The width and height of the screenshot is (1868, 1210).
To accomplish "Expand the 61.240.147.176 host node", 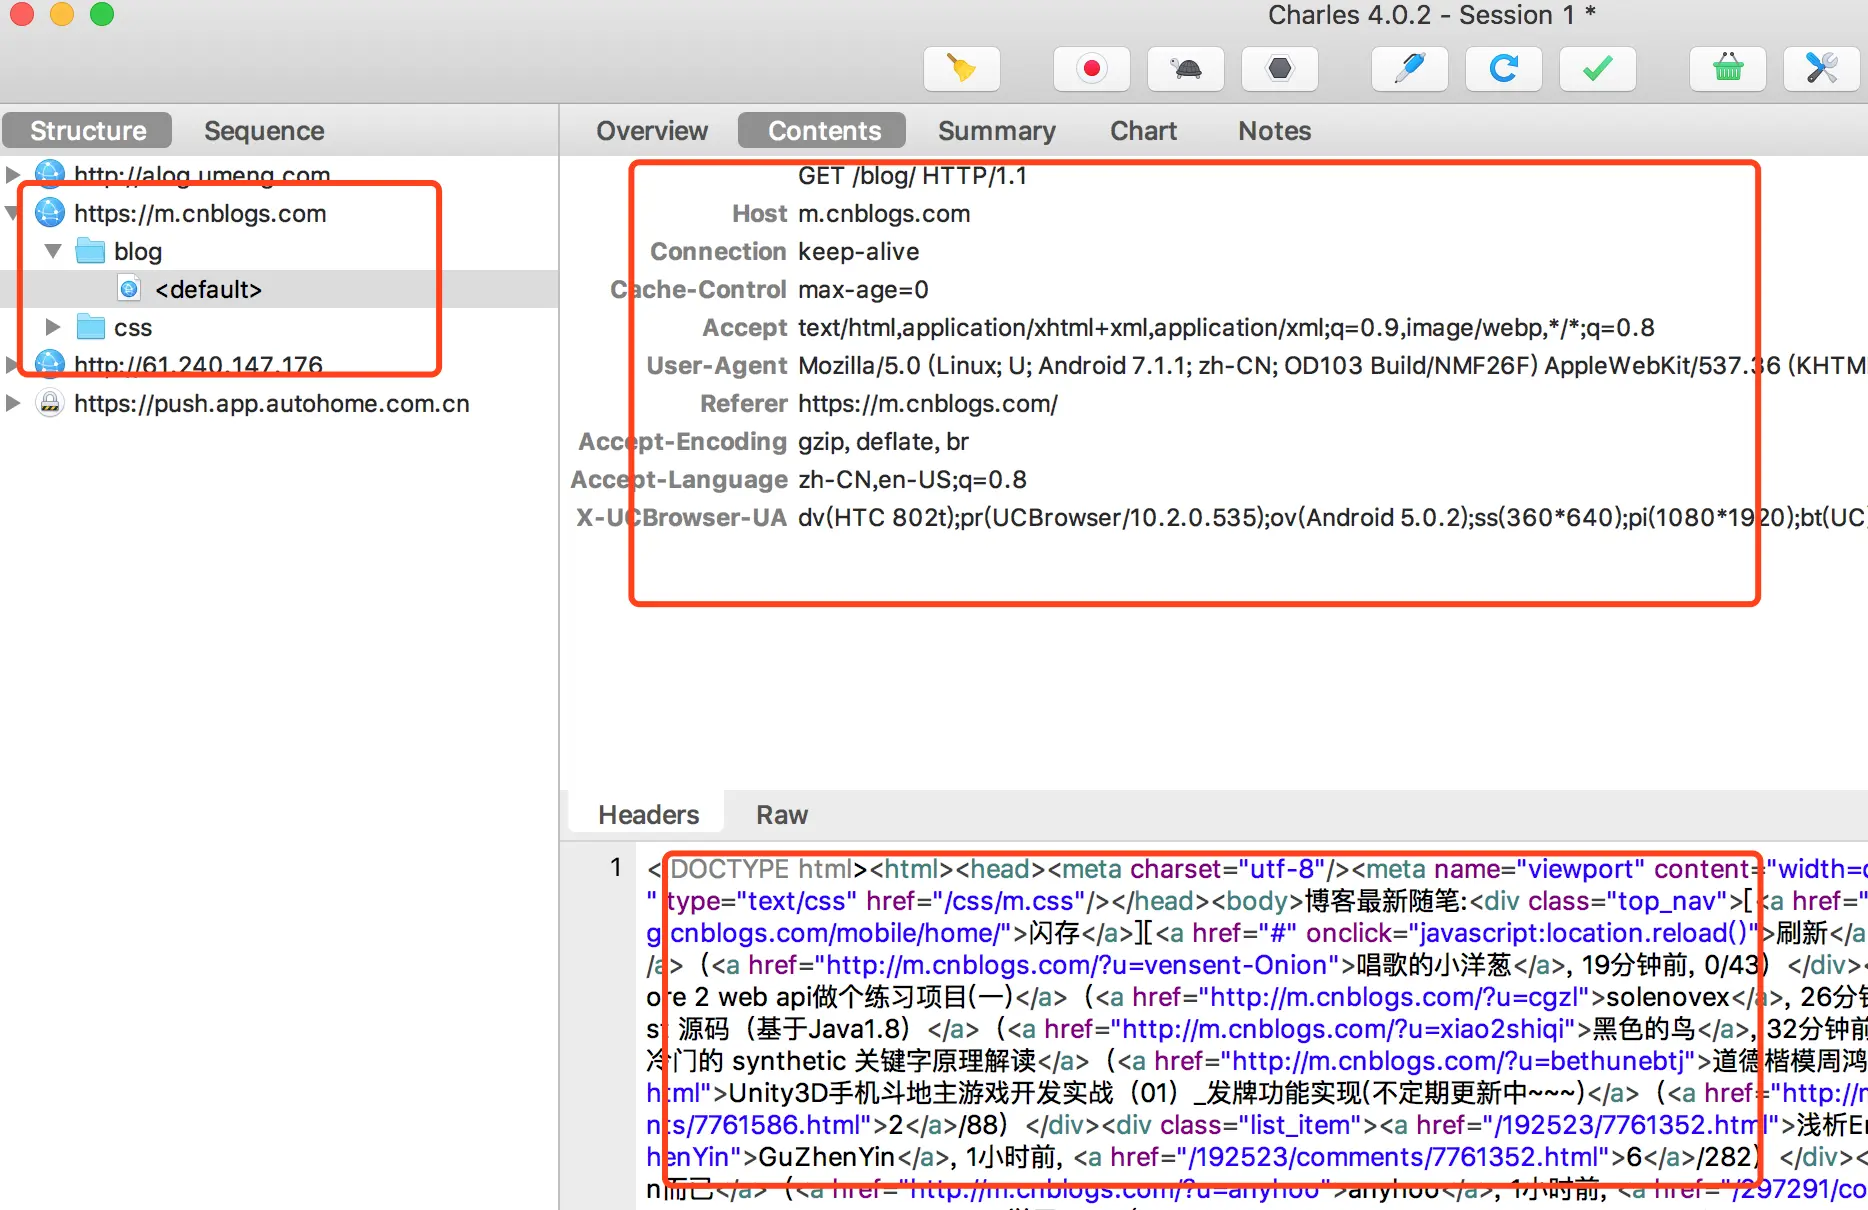I will (x=13, y=365).
